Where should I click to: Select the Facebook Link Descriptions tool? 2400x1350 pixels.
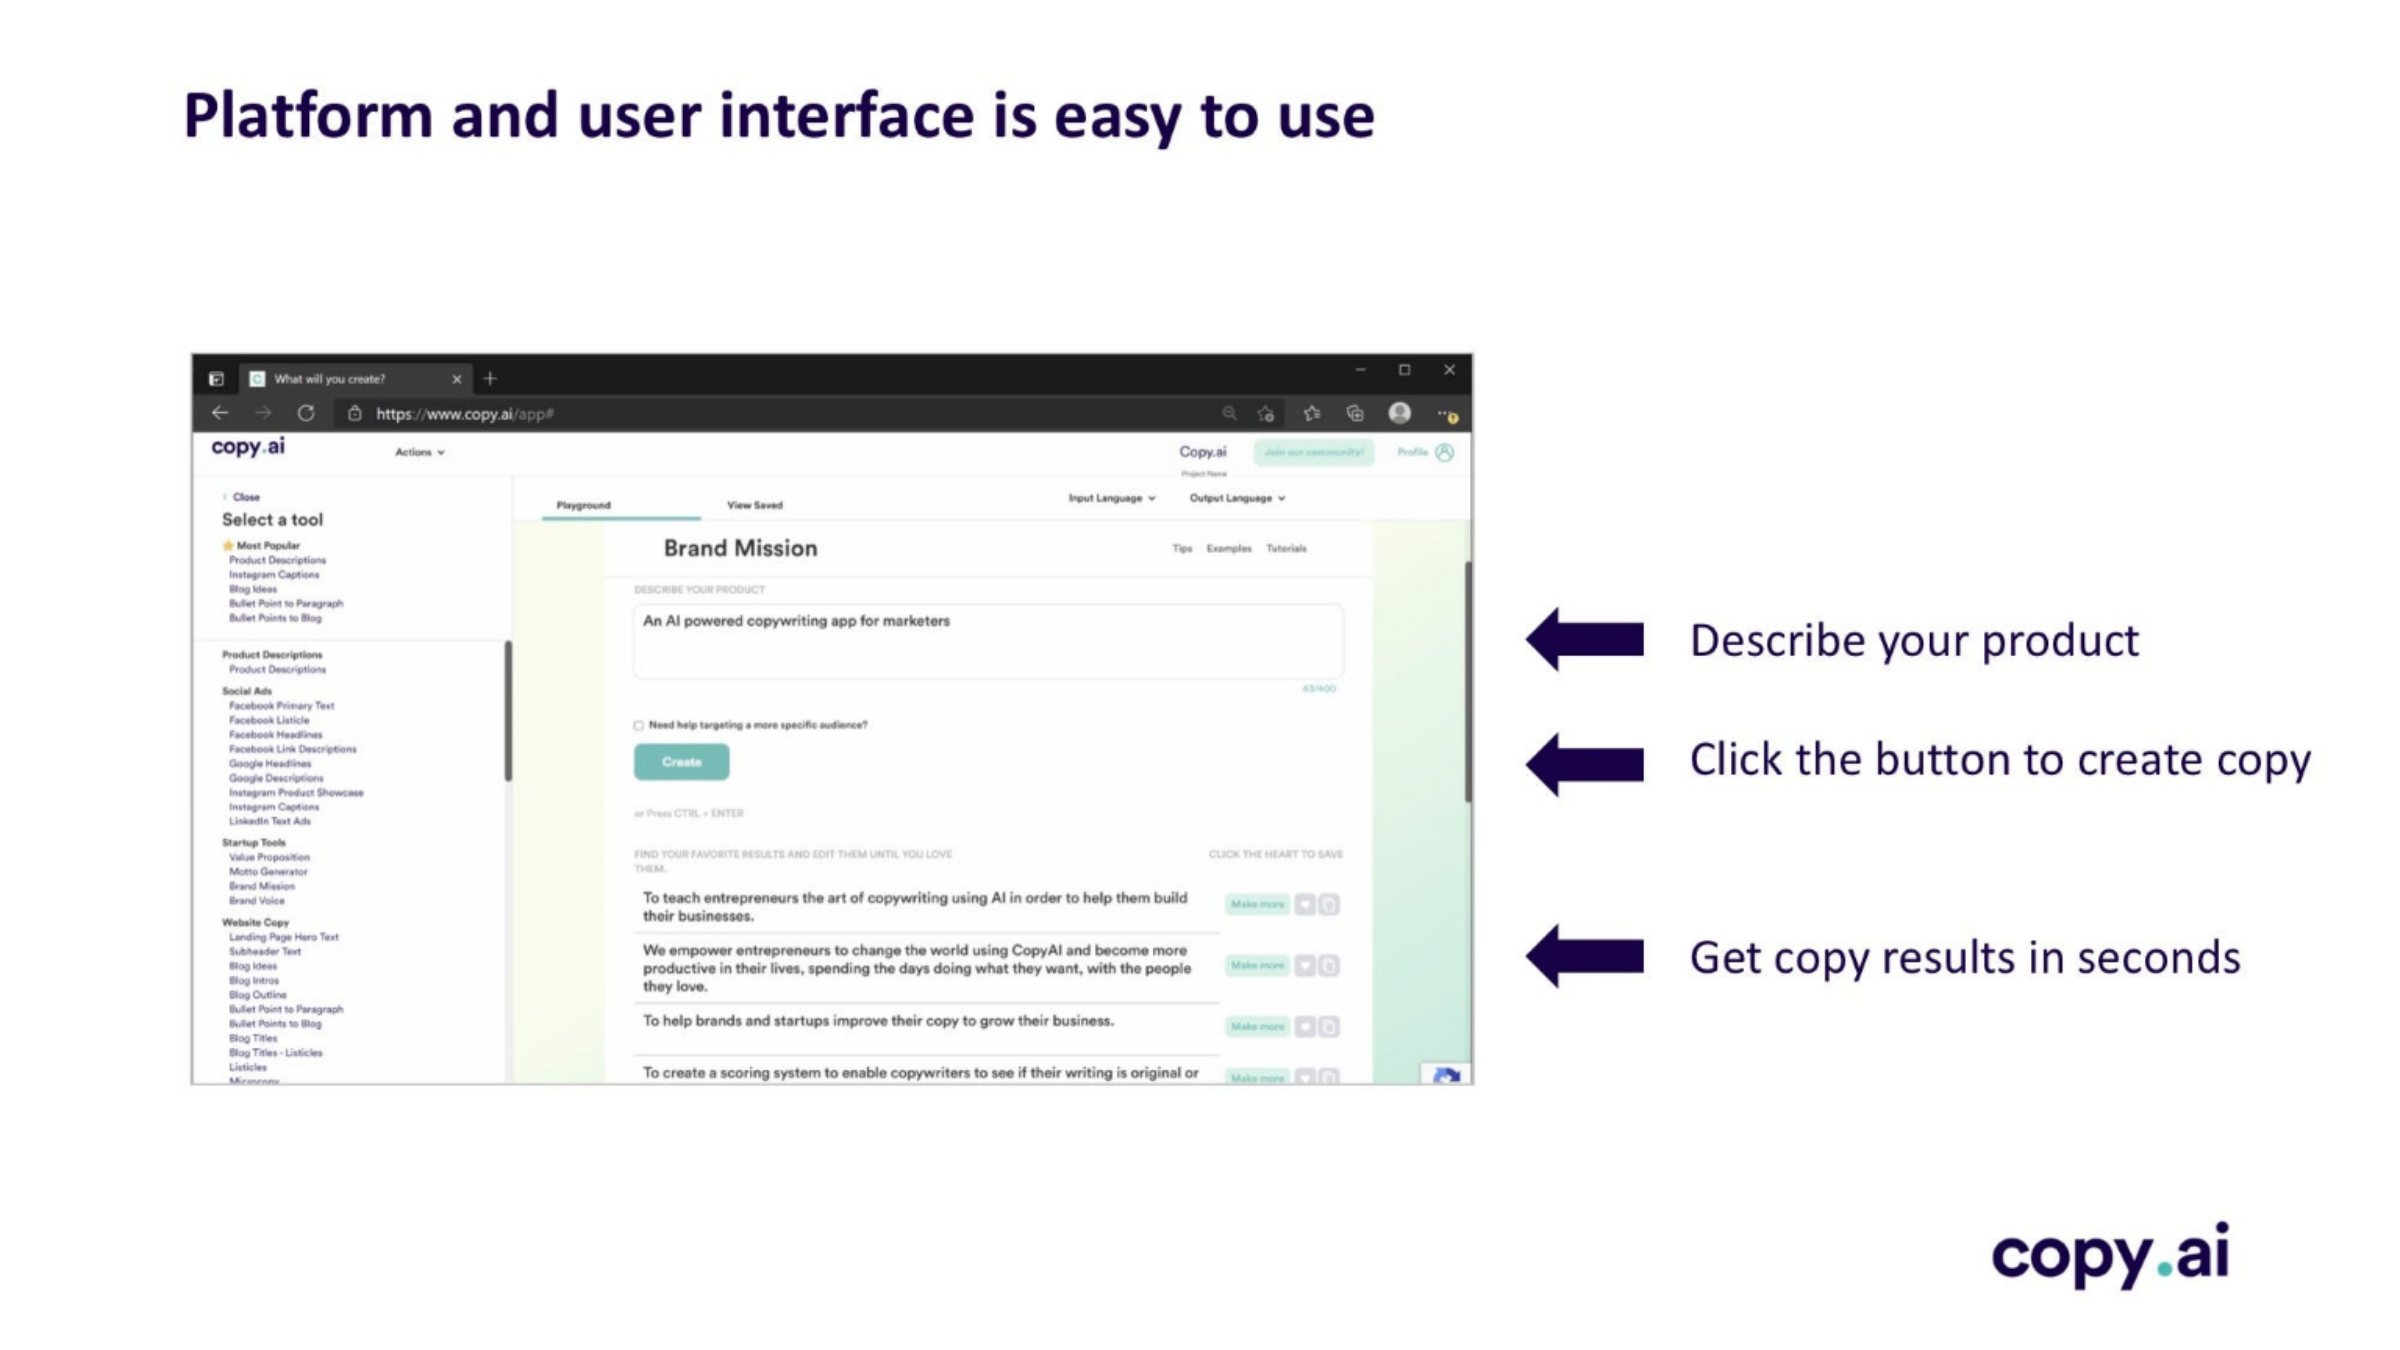tap(292, 749)
